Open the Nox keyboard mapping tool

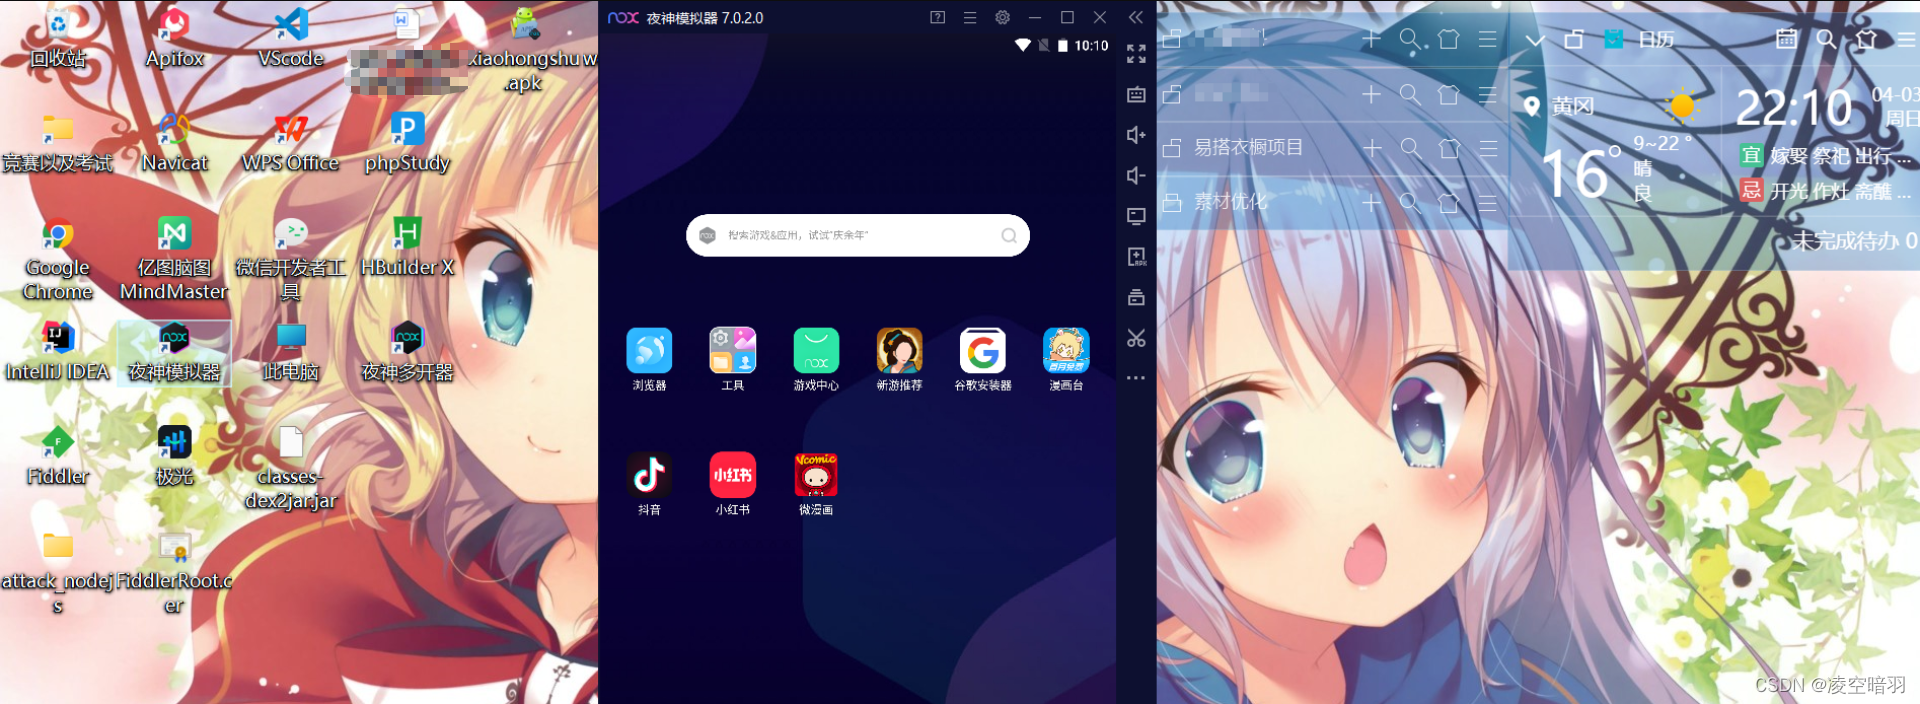(x=1136, y=95)
